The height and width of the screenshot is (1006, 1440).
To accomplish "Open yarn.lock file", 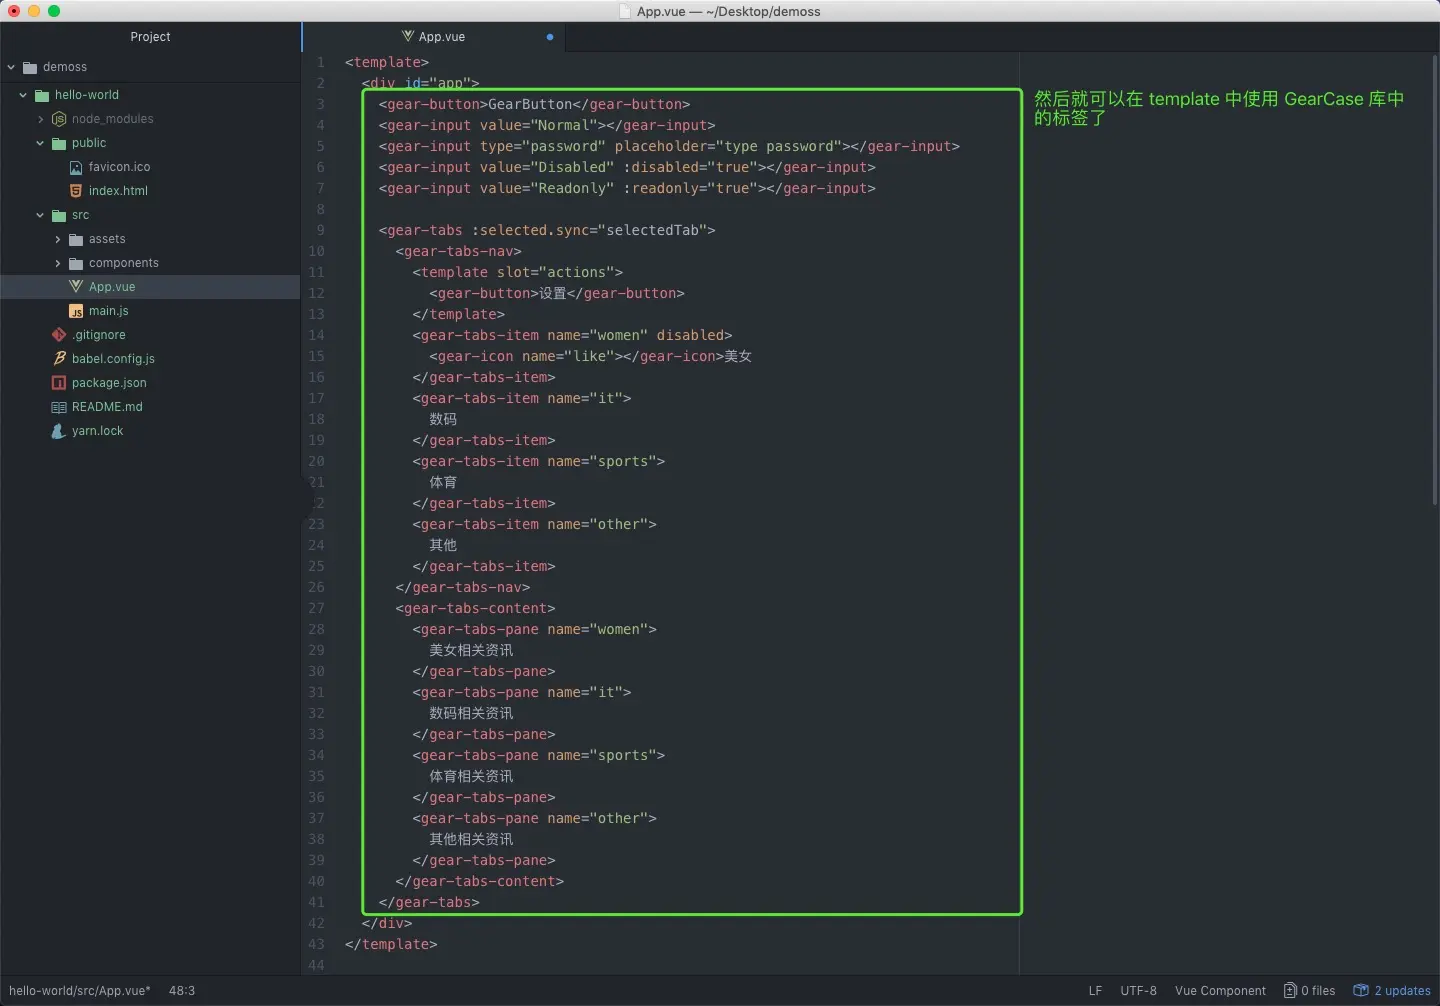I will point(98,431).
